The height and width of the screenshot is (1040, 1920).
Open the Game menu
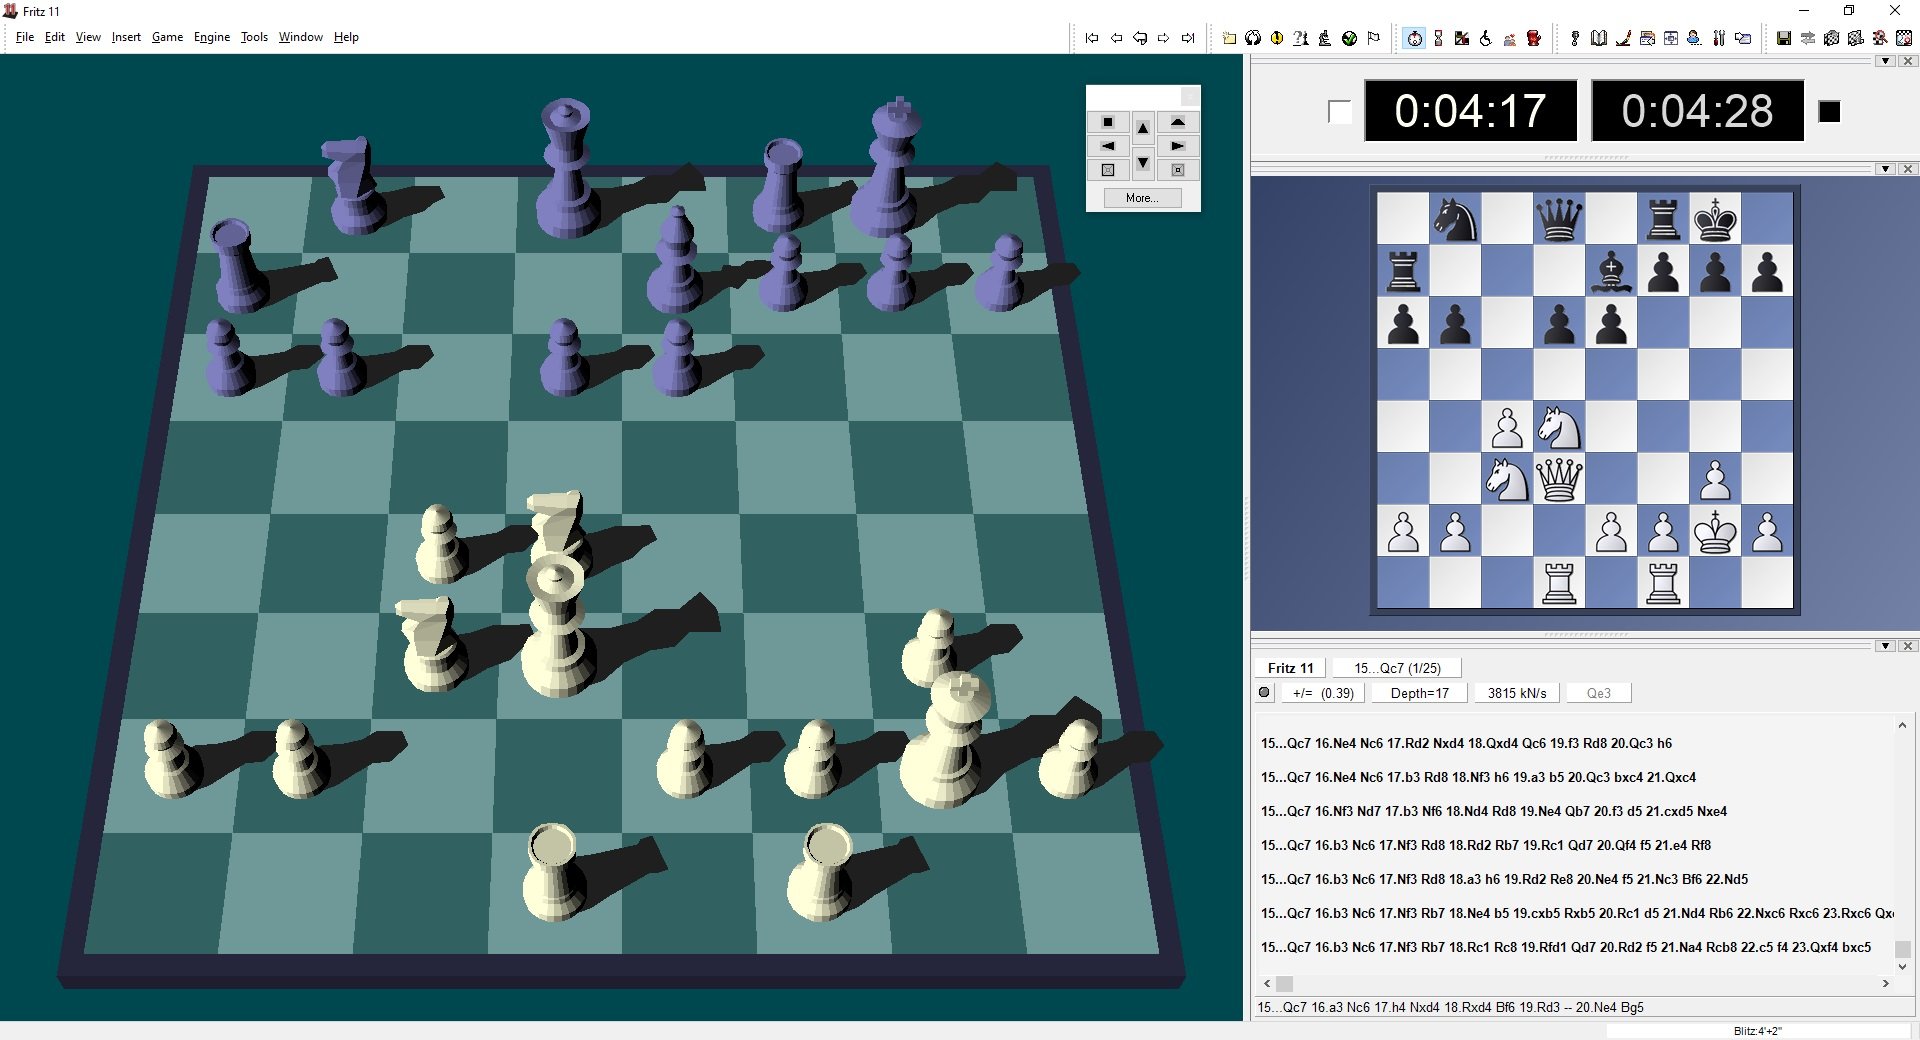point(167,37)
